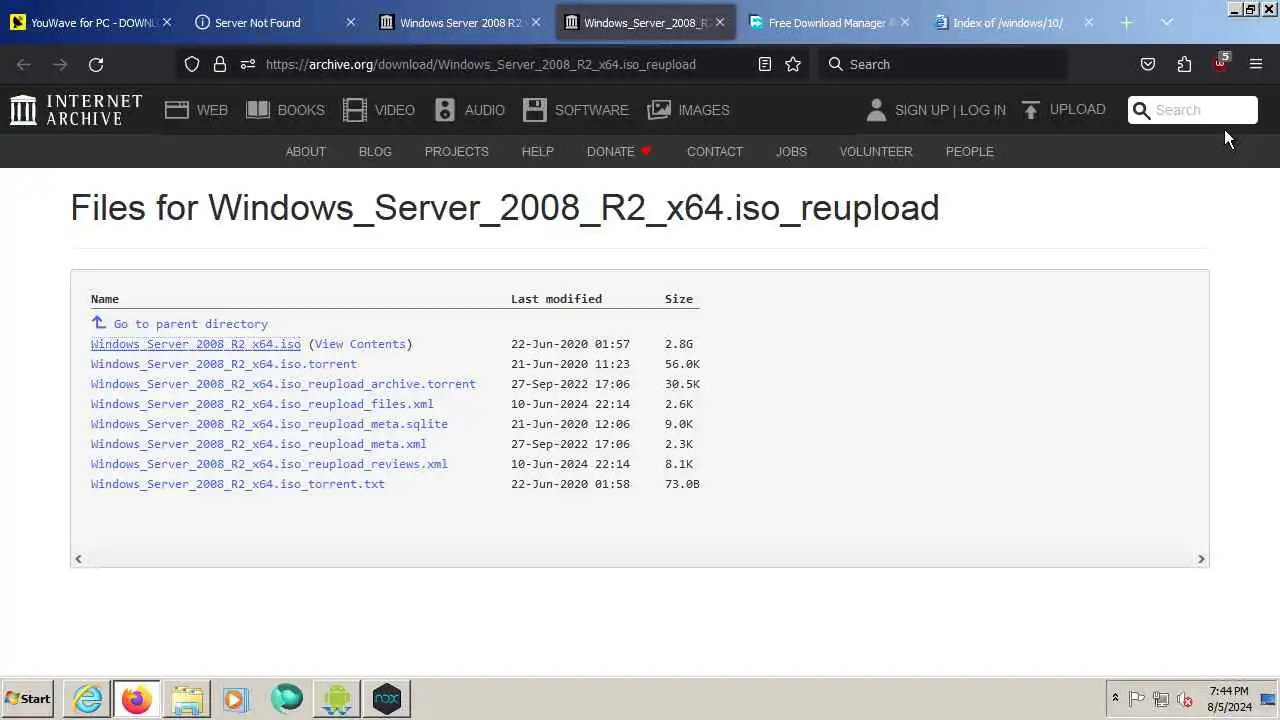Click the Internet Archive logo
Screen dimensions: 1280x720
point(76,110)
